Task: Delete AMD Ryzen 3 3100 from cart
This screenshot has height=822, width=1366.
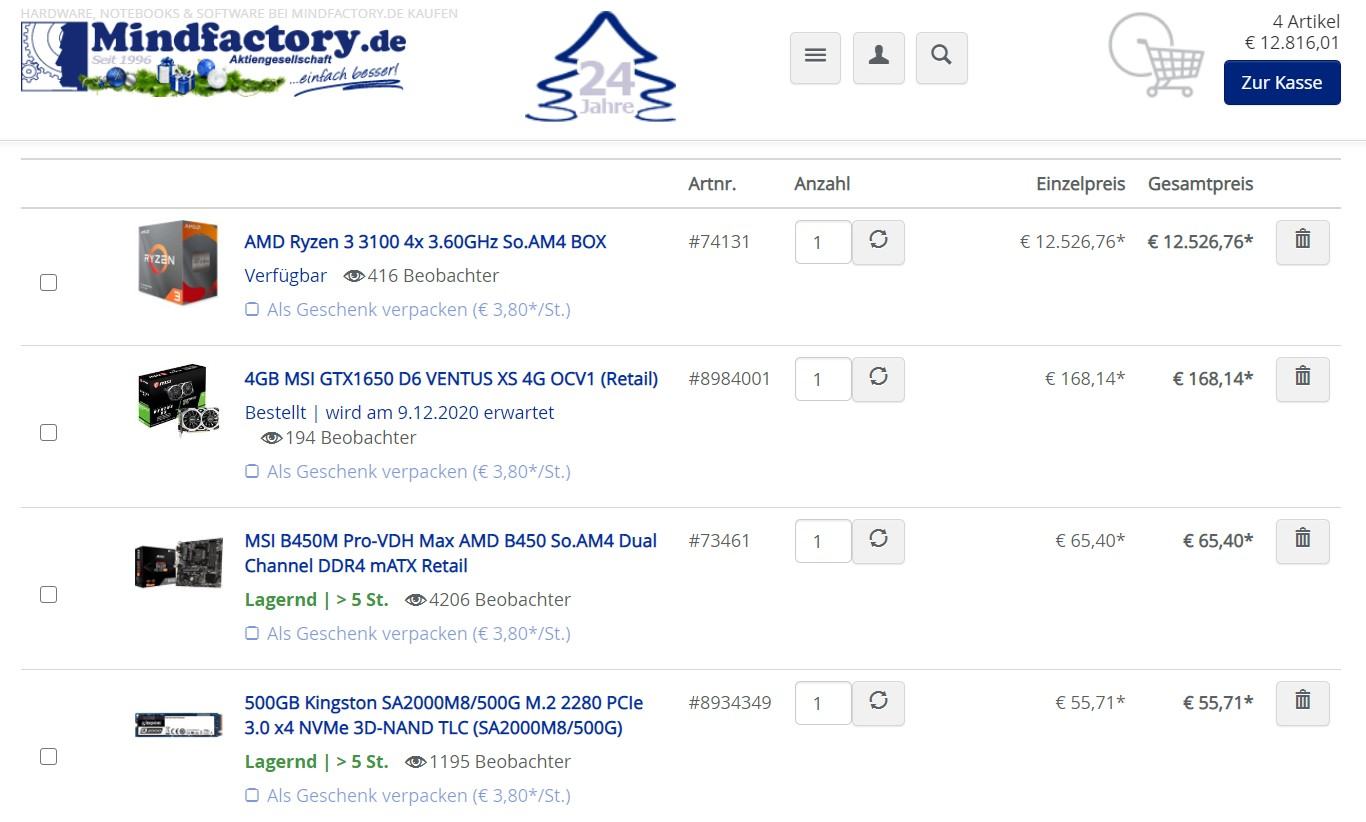Action: [1302, 242]
